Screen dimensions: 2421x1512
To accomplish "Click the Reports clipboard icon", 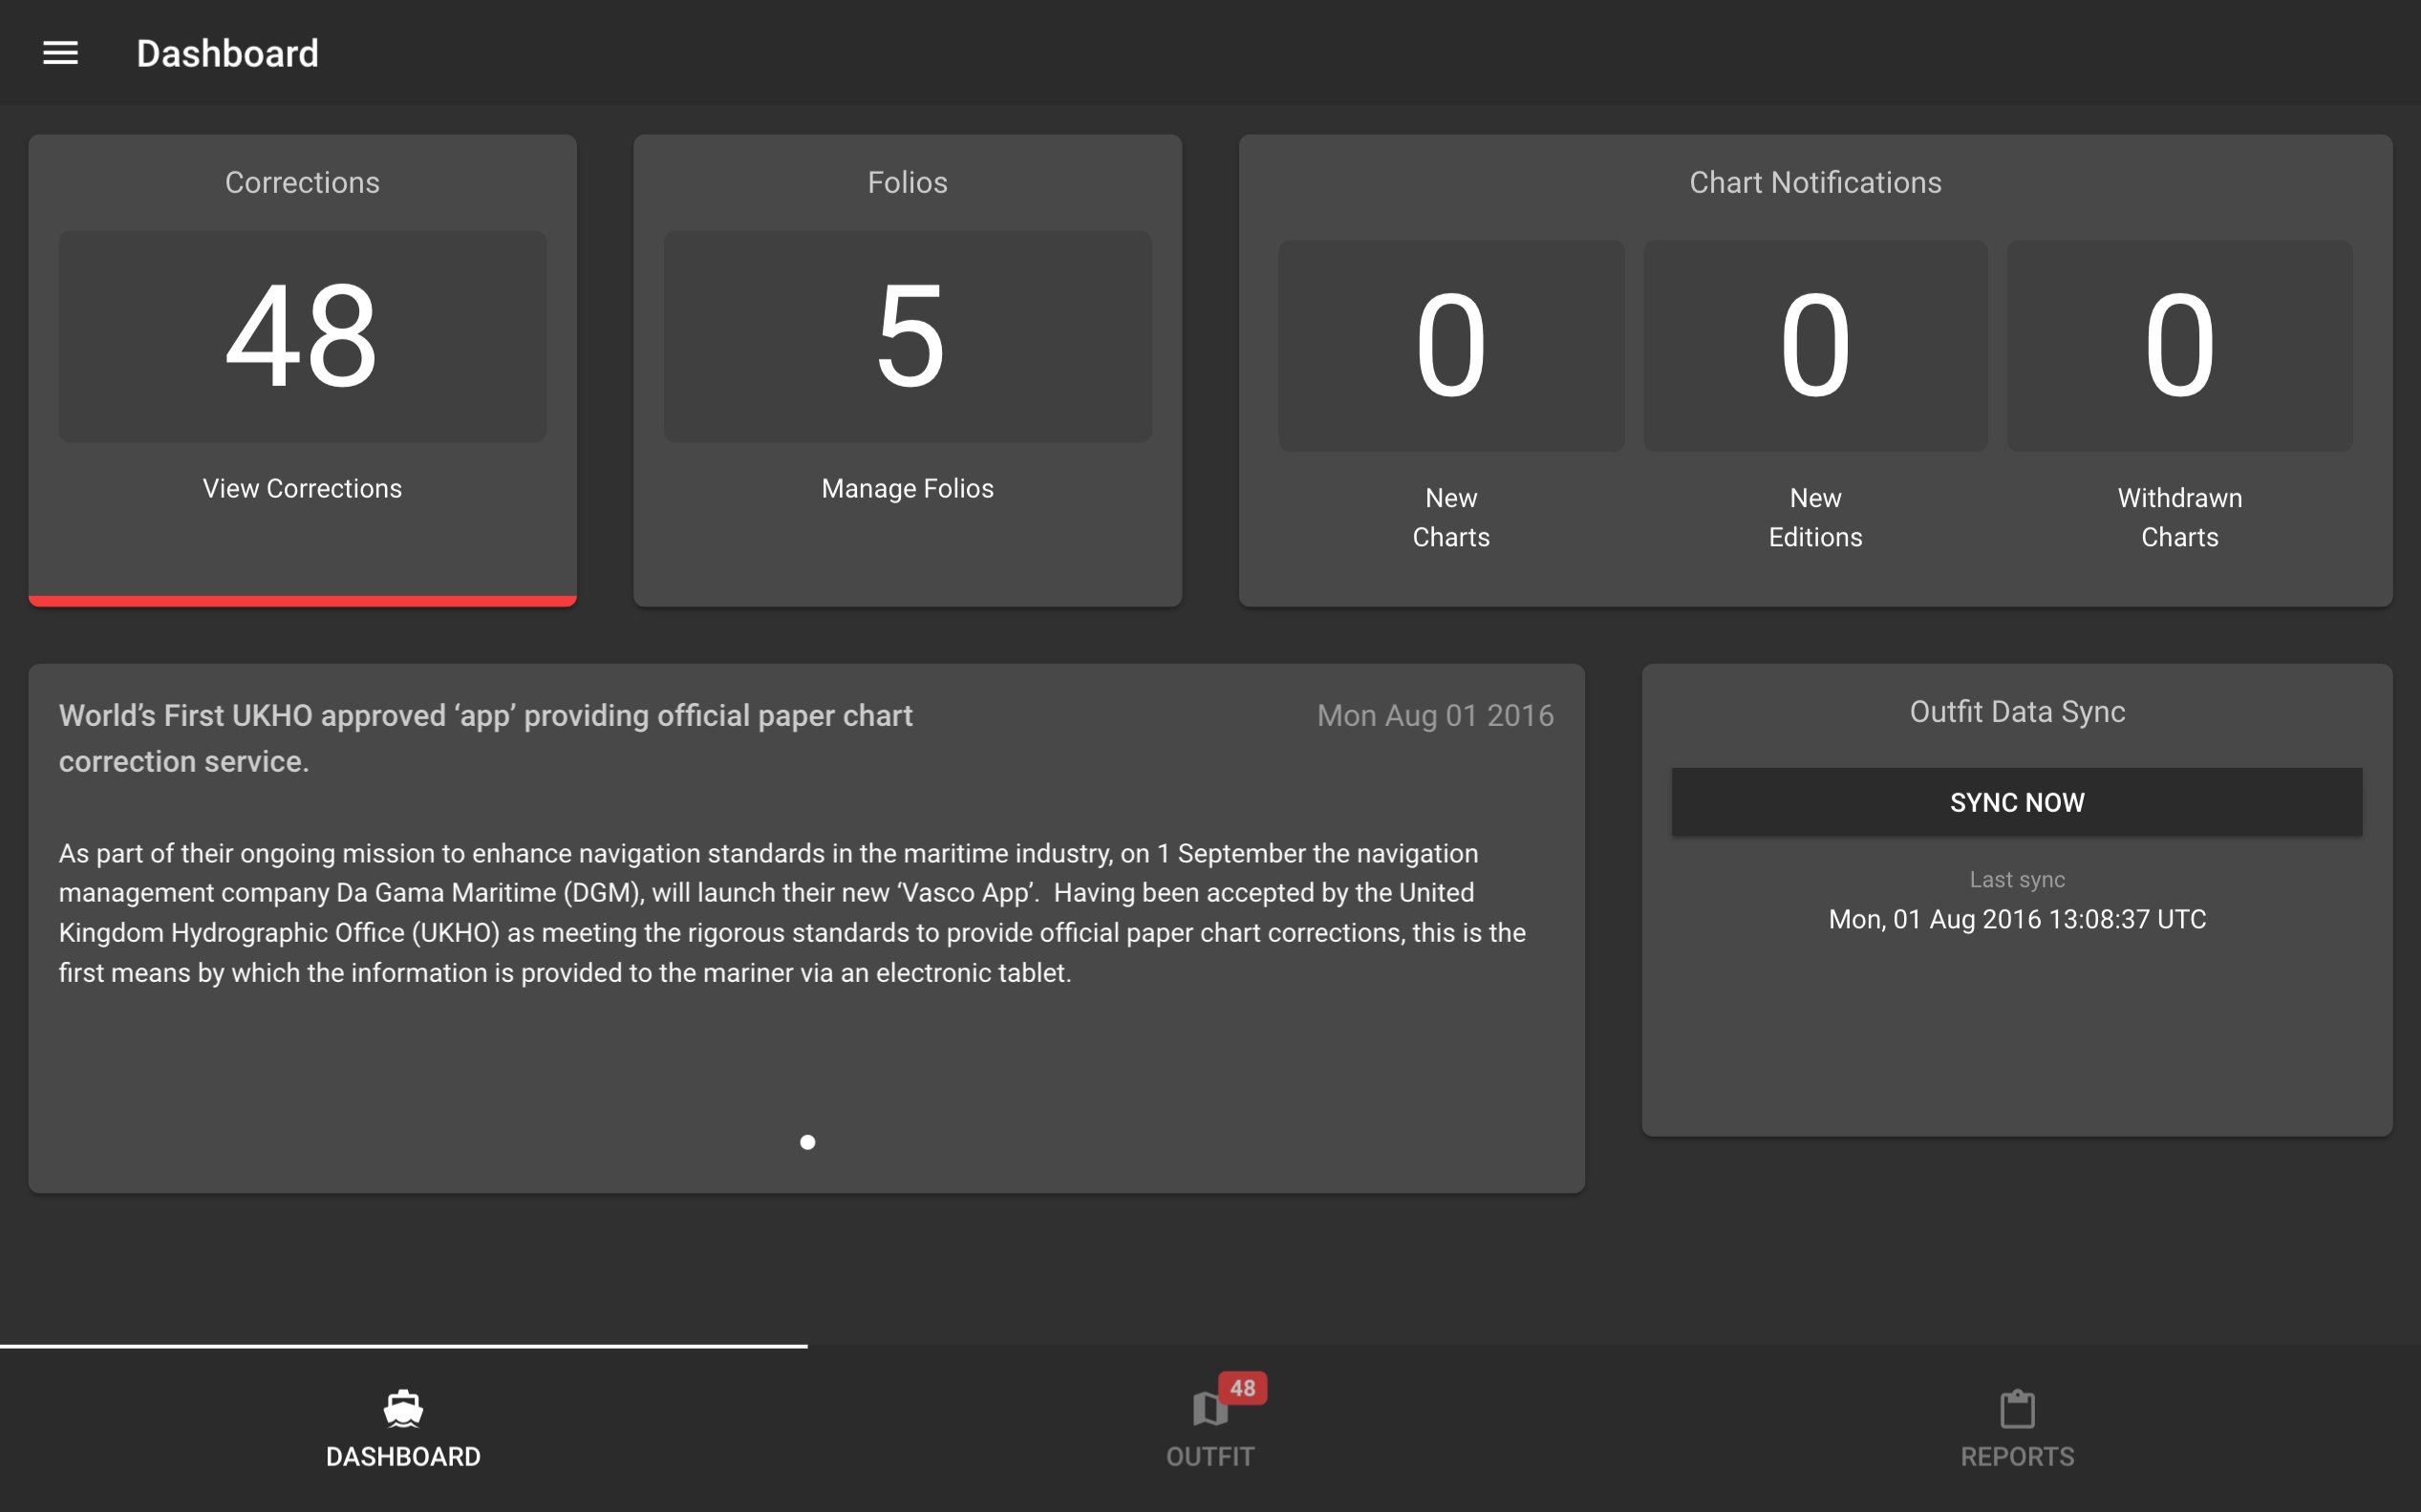I will tap(2016, 1409).
